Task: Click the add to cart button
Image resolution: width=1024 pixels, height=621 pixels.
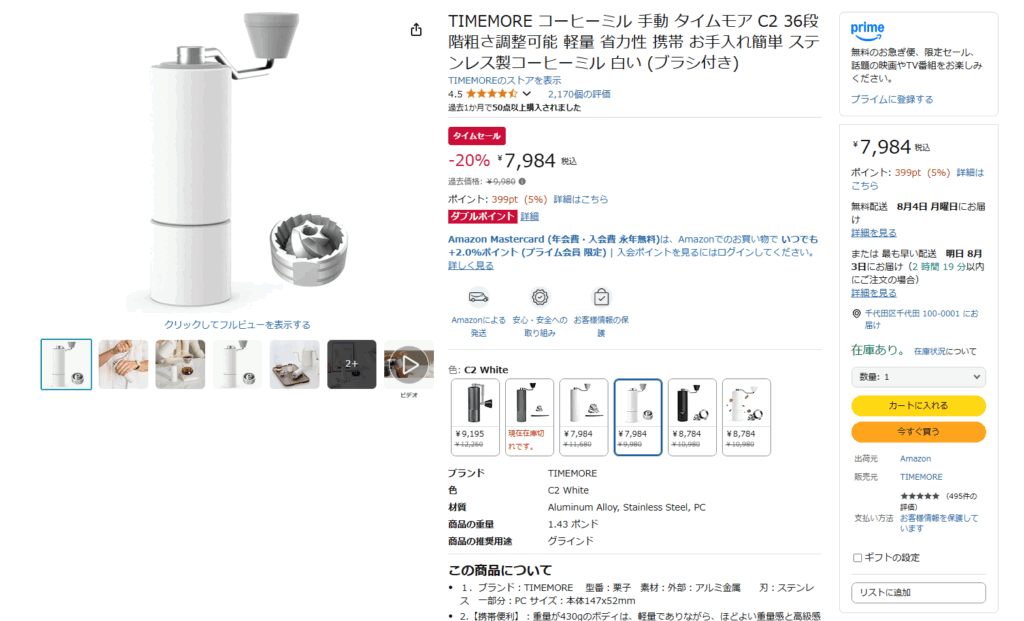Action: [918, 406]
